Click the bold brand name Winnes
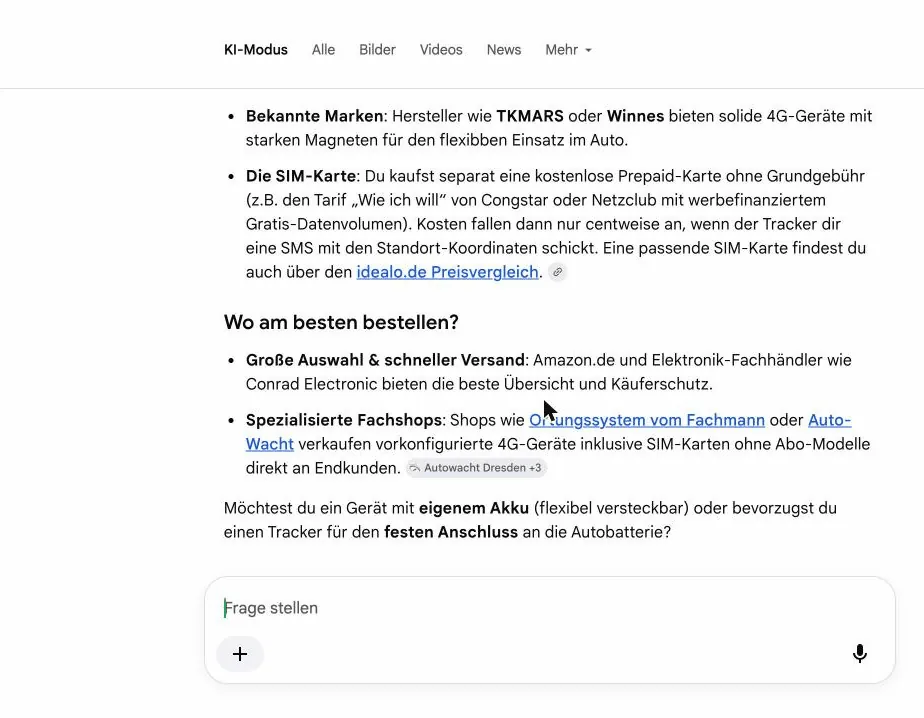Screen dimensions: 924x718 pyautogui.click(x=635, y=116)
